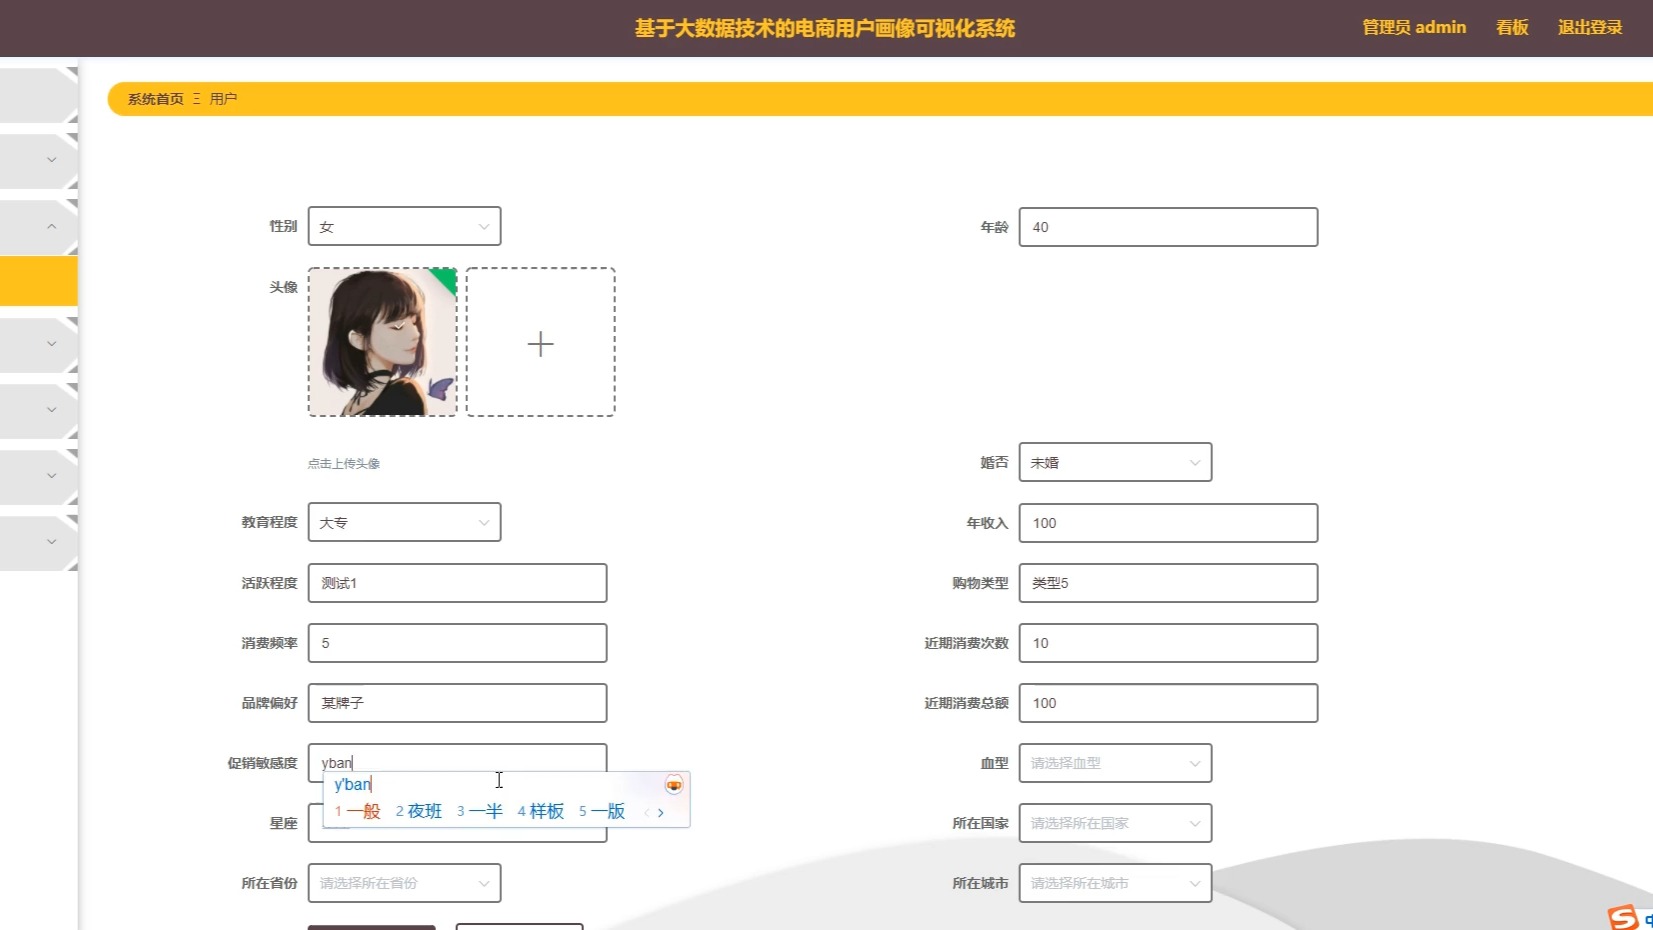This screenshot has height=930, width=1653.
Task: Click 系统首页 in the breadcrumb
Action: (154, 99)
